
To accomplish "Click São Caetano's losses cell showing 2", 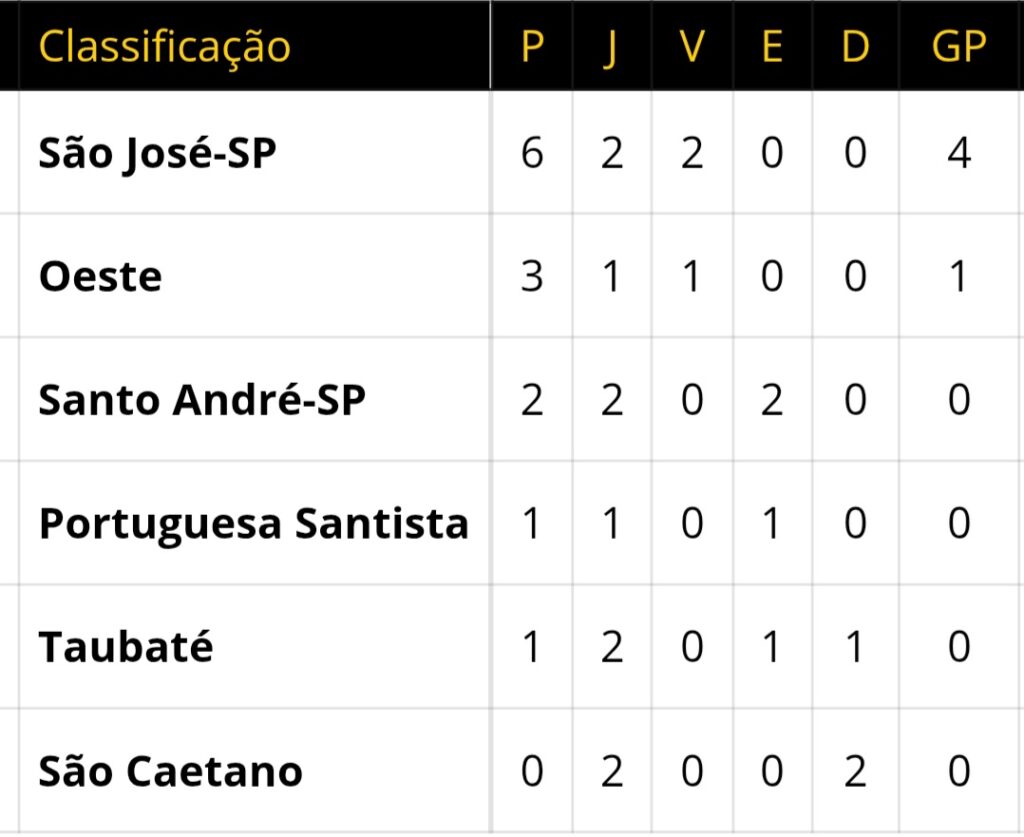I will pyautogui.click(x=854, y=771).
